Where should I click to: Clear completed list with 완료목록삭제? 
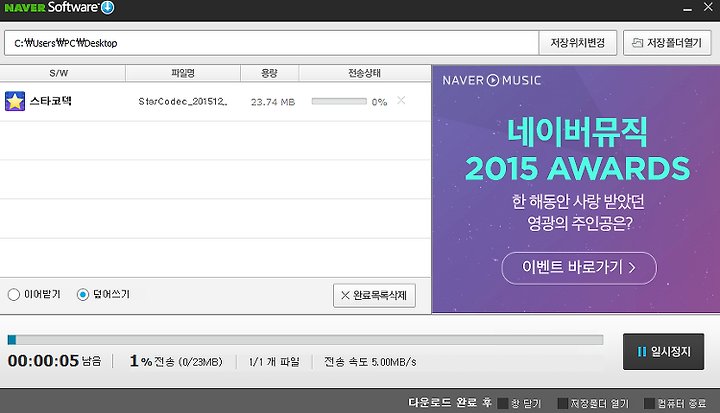[x=374, y=295]
